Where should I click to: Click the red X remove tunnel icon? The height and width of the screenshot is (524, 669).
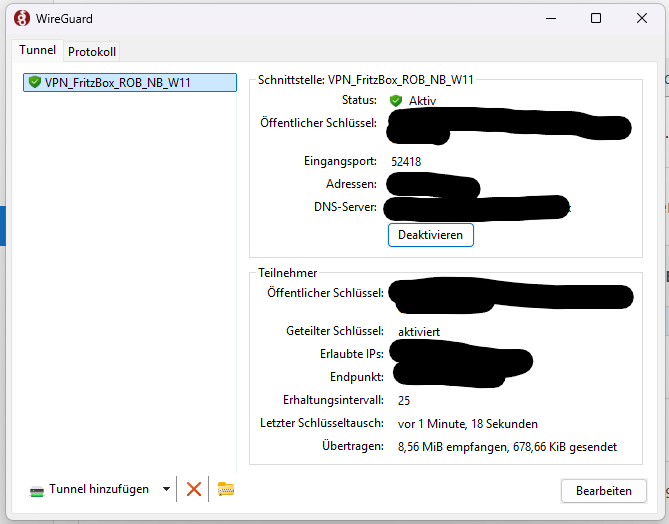(x=194, y=489)
